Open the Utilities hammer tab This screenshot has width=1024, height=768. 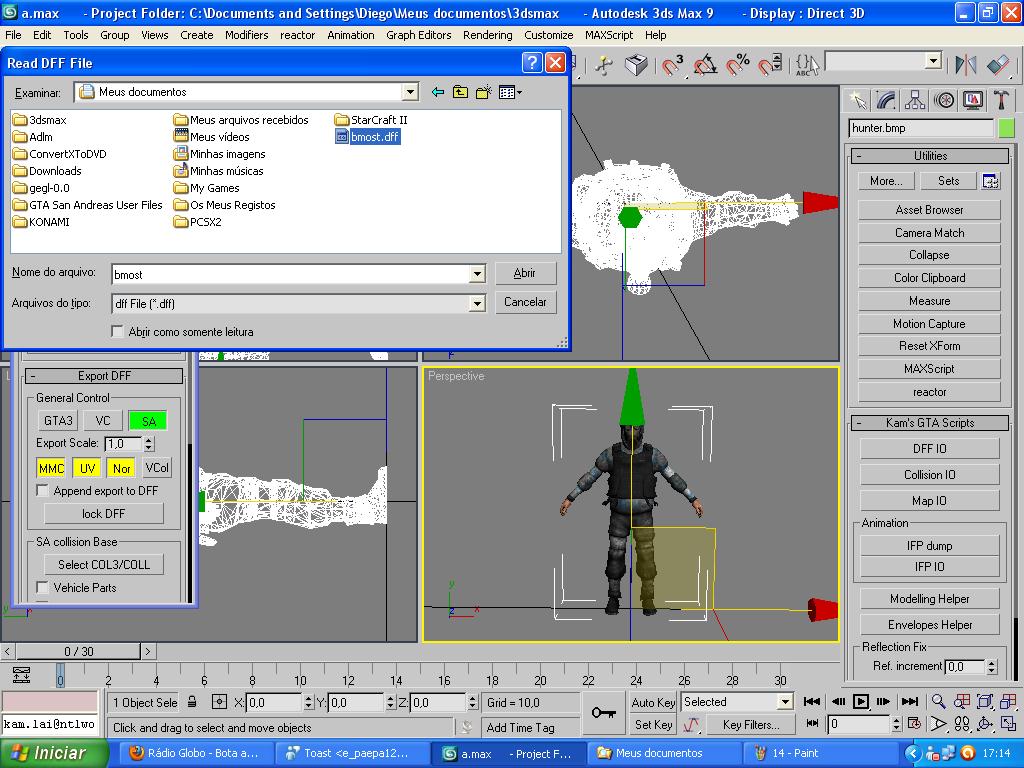click(1001, 100)
